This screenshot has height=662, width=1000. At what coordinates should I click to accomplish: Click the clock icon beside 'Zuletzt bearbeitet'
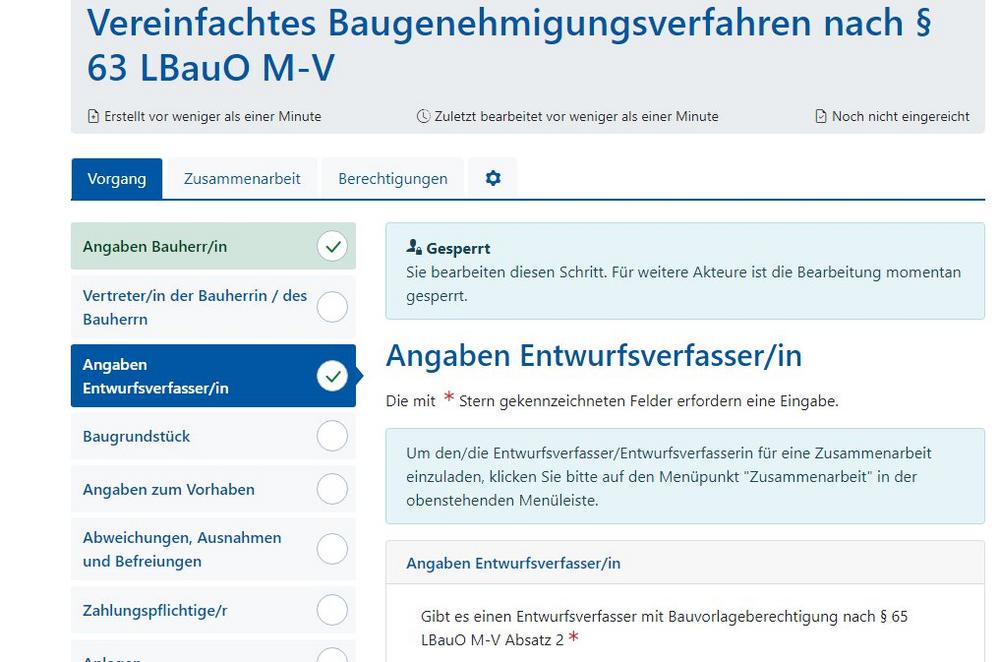pyautogui.click(x=423, y=116)
